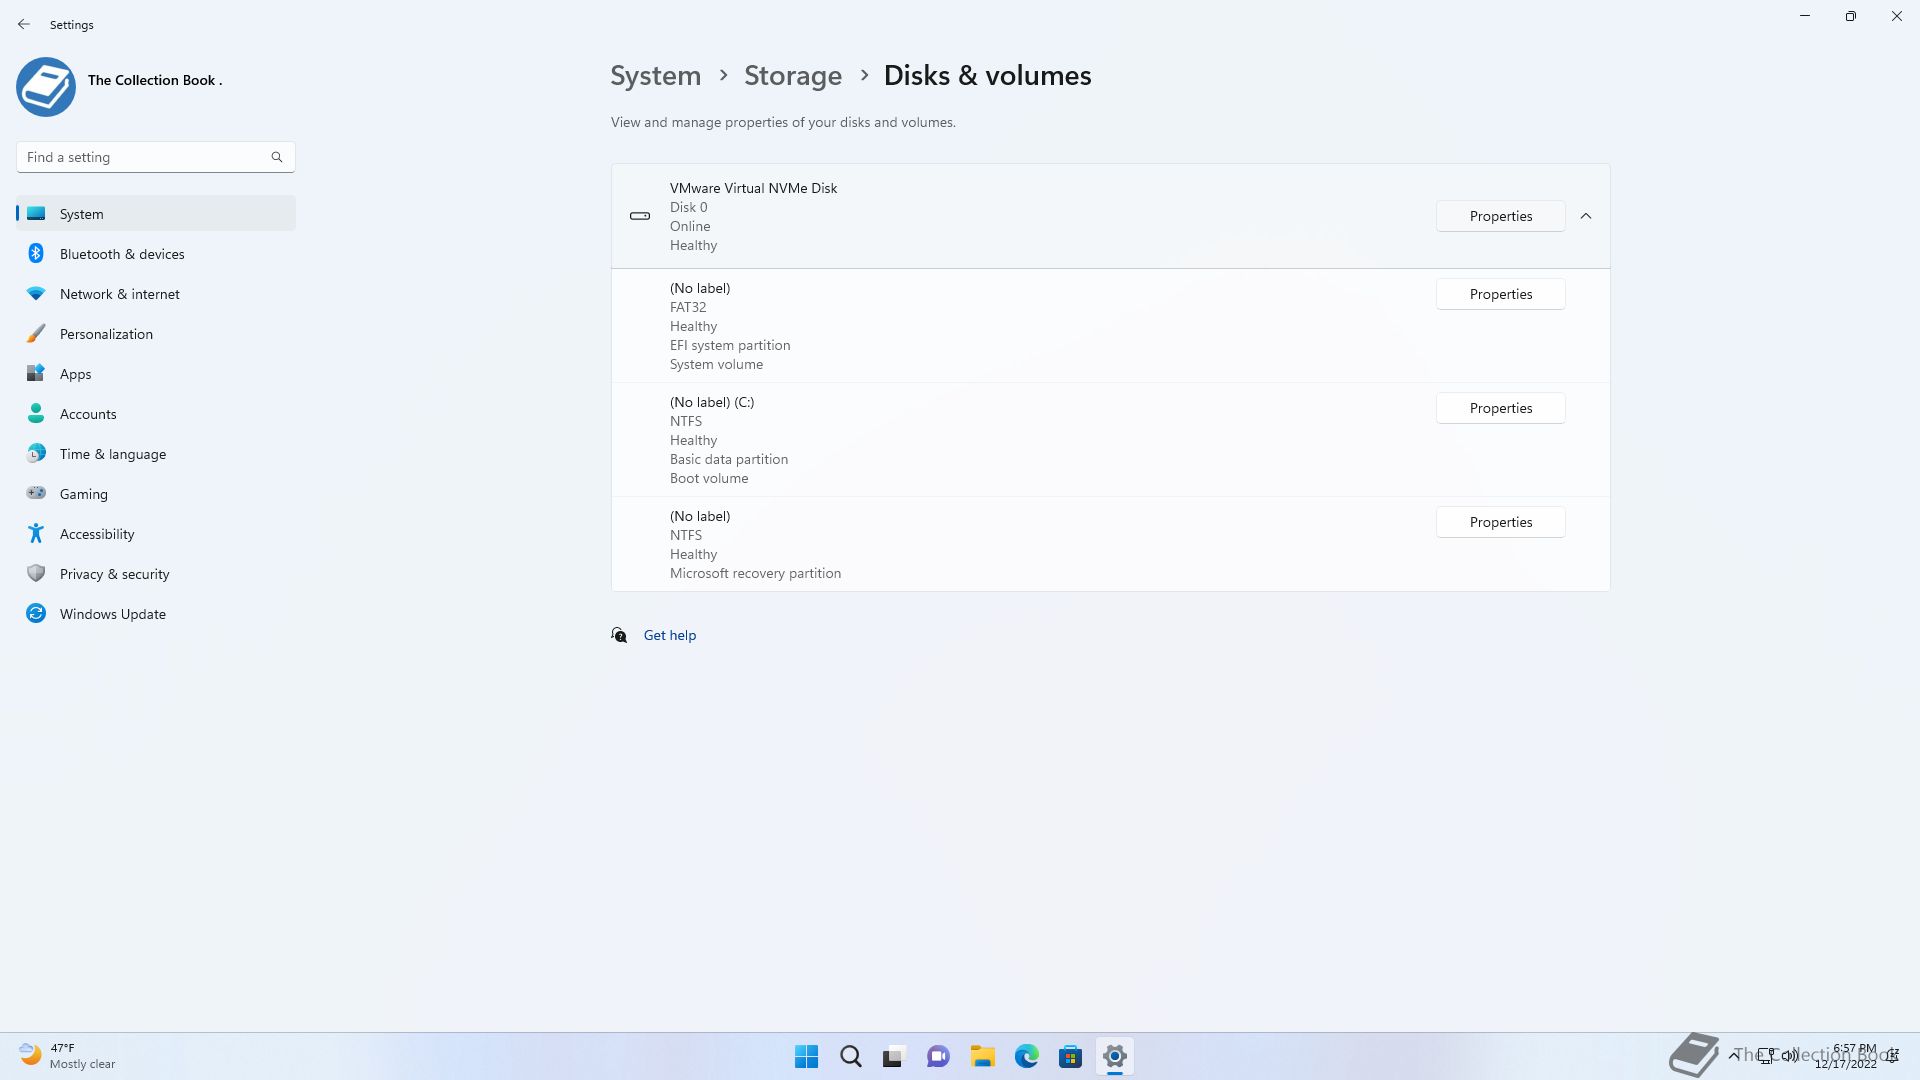Viewport: 1920px width, 1080px height.
Task: Select Windows Update in sidebar
Action: [x=156, y=613]
